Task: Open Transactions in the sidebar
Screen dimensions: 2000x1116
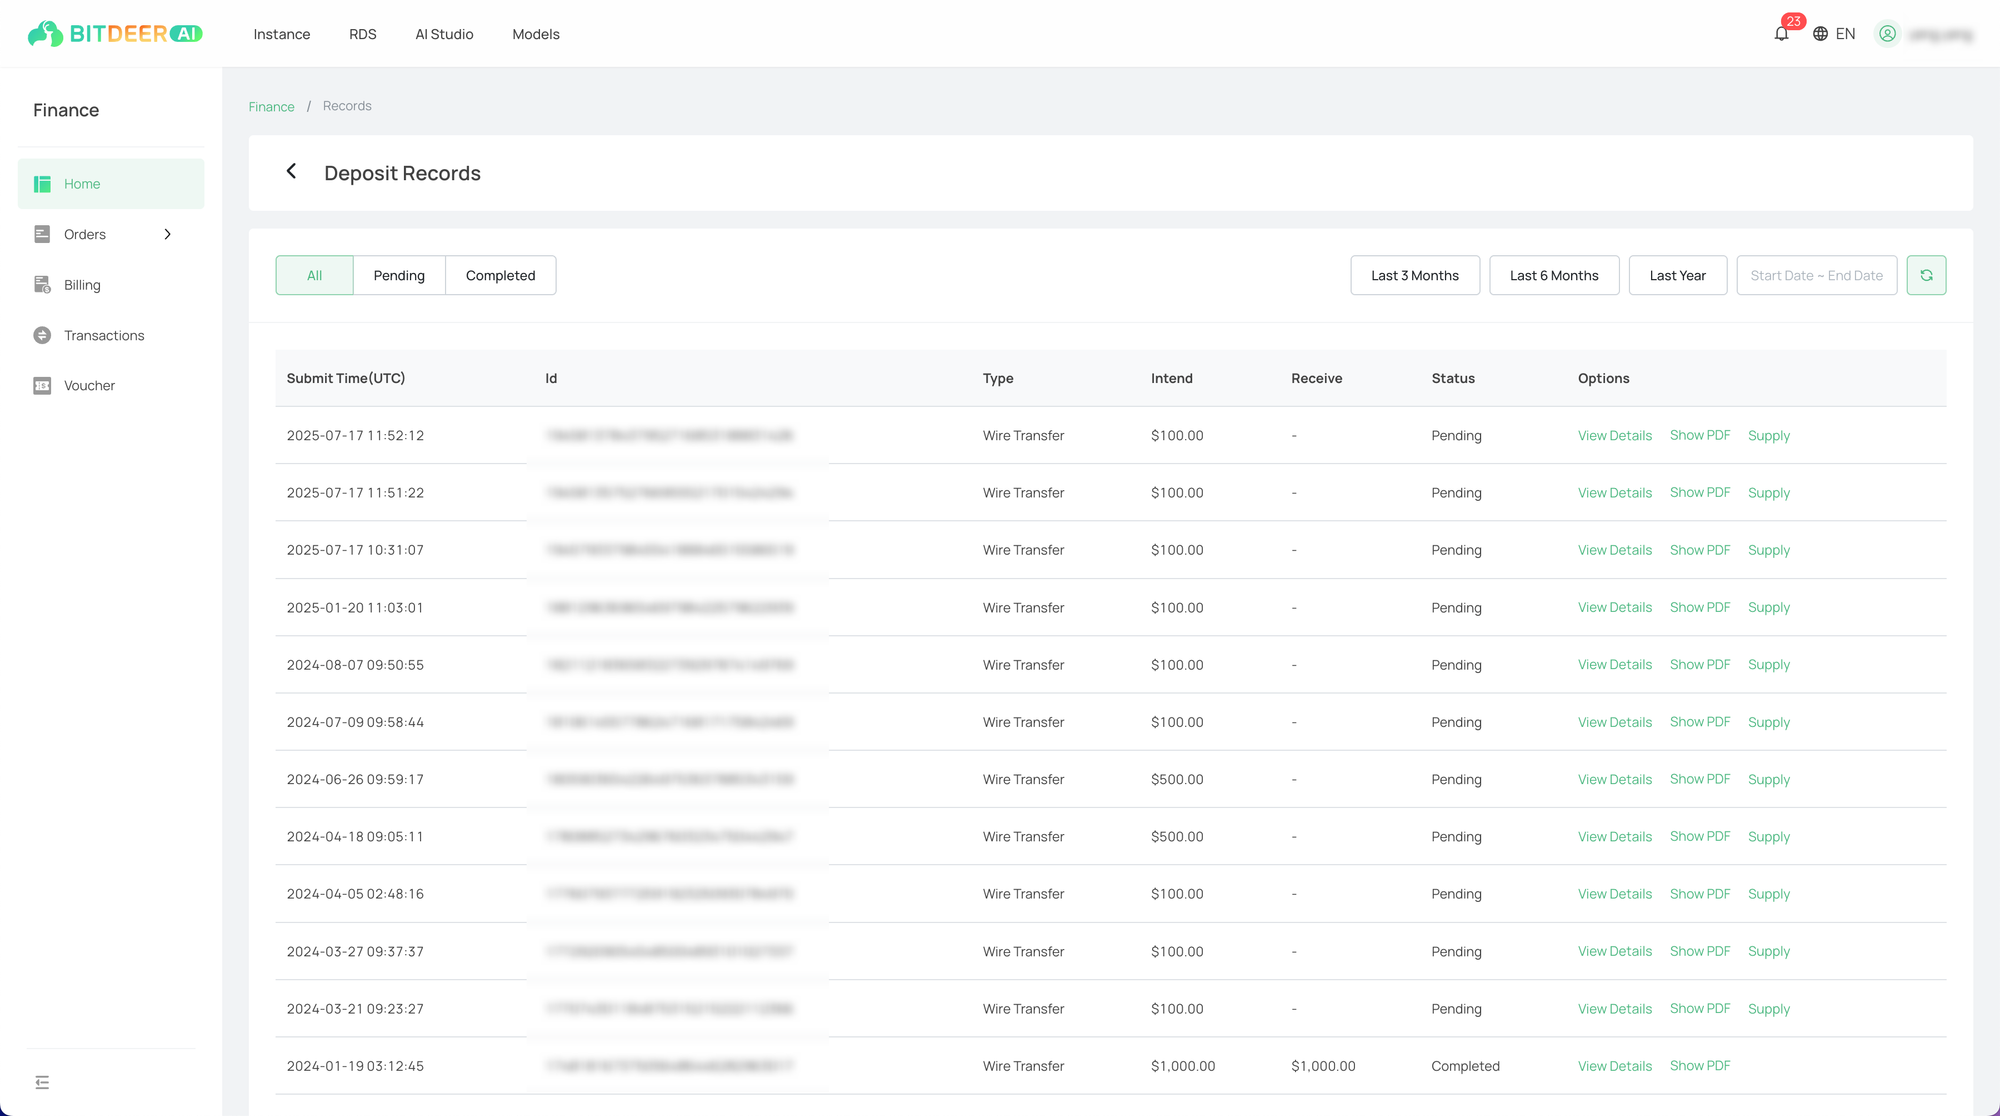Action: coord(104,335)
